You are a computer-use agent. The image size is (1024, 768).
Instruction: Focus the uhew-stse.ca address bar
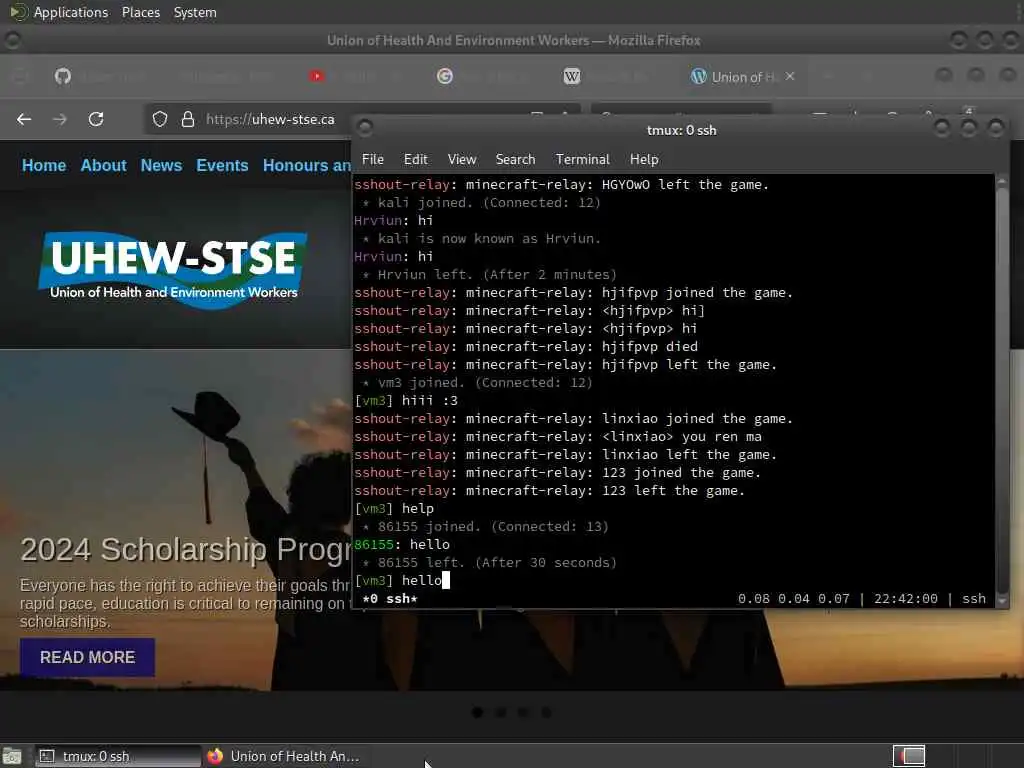(x=270, y=119)
